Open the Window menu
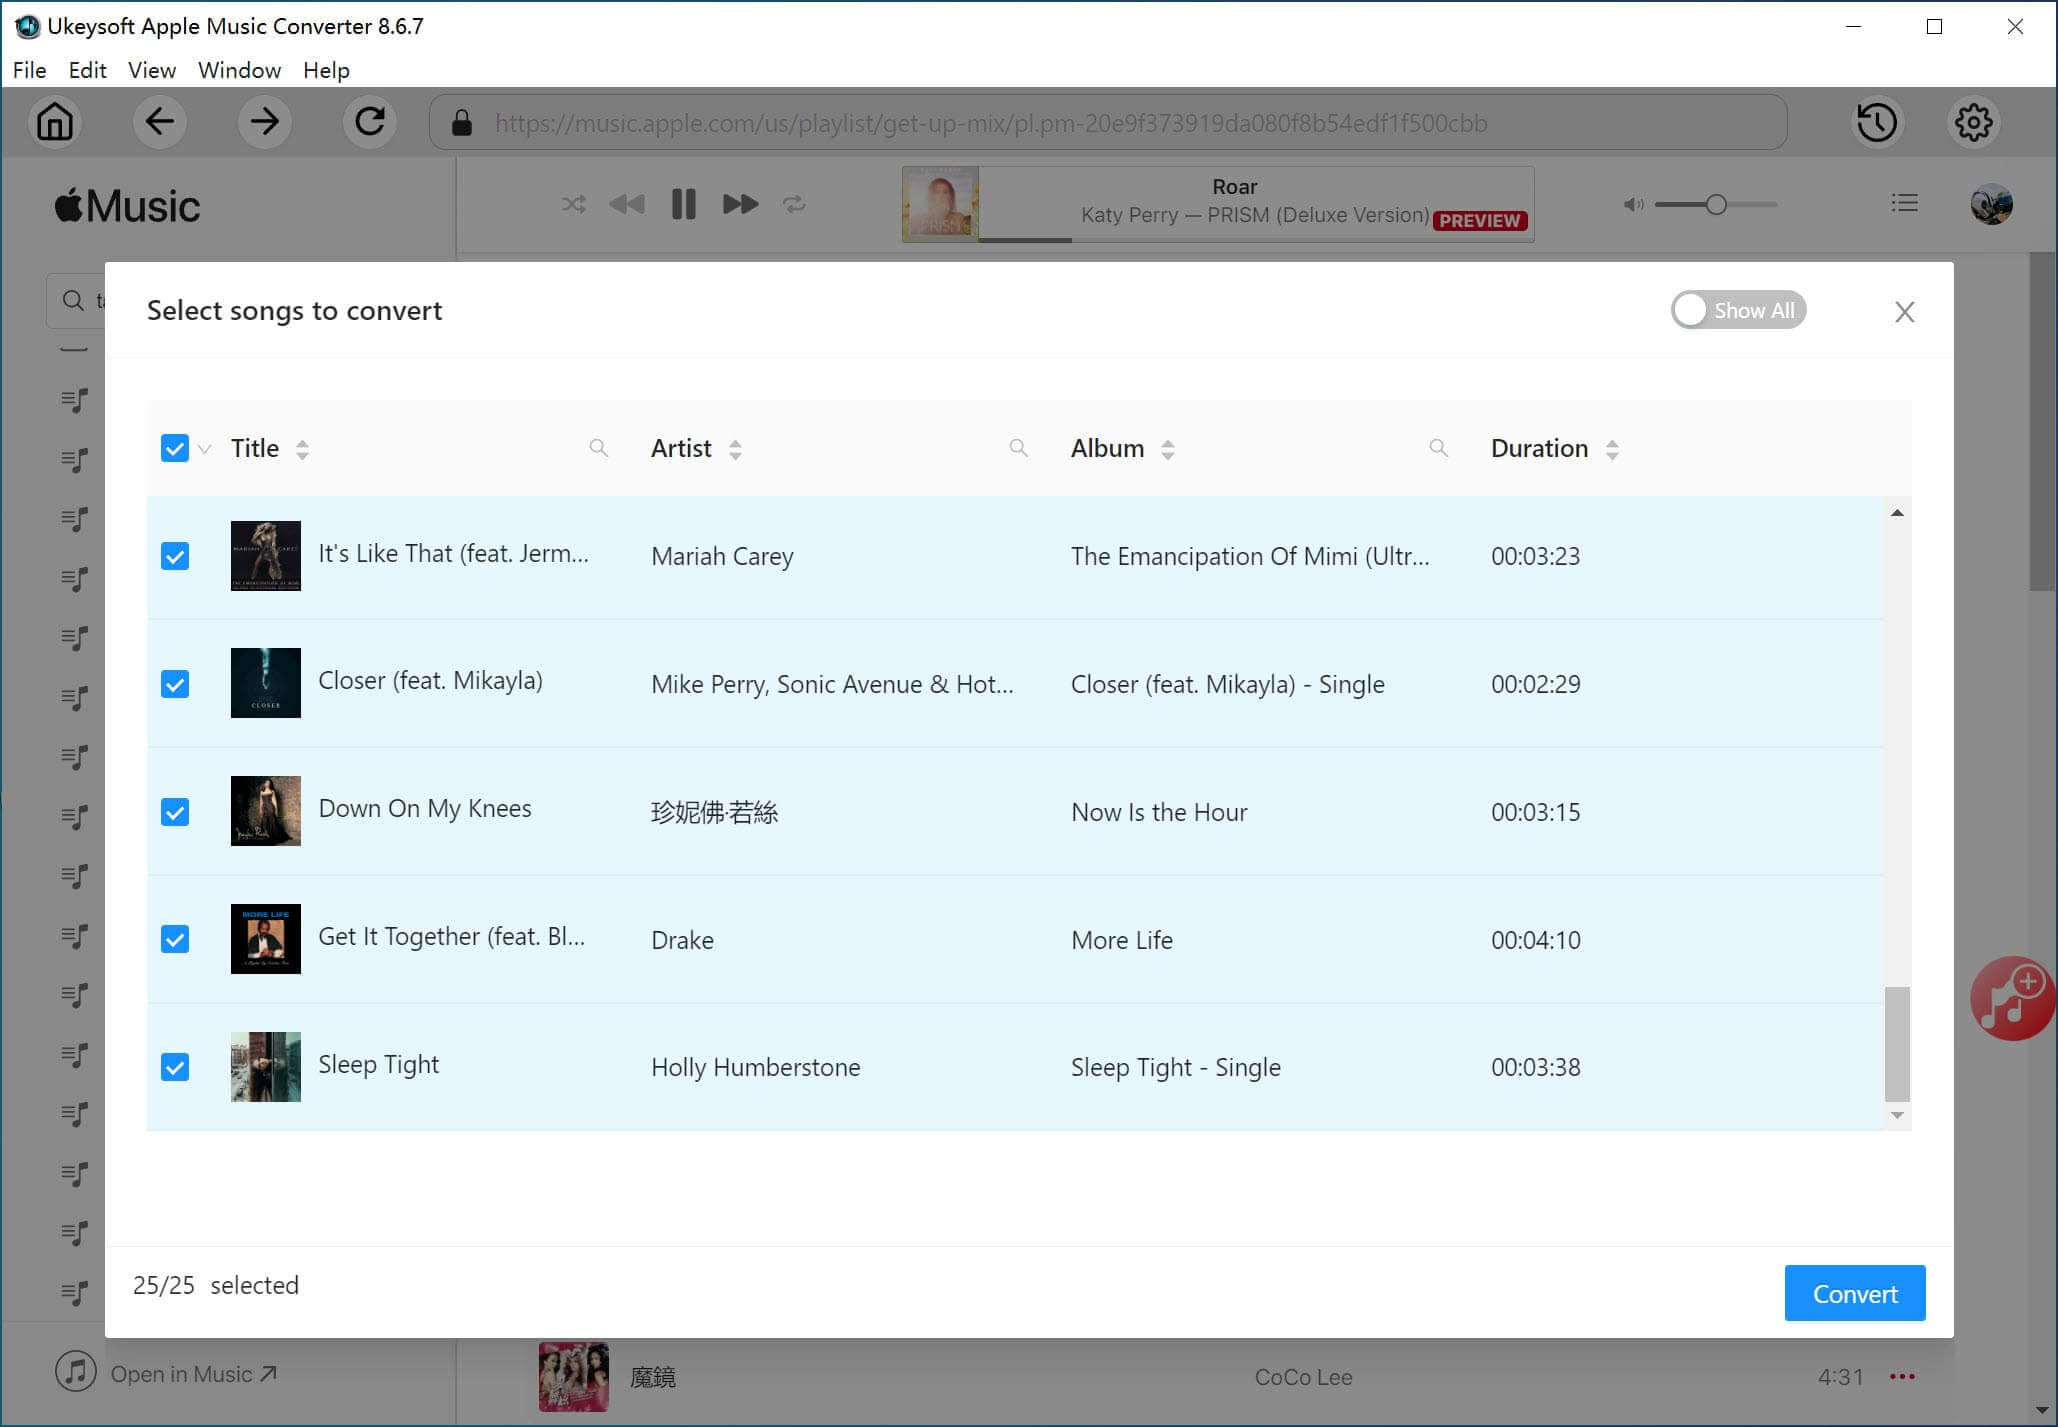Viewport: 2058px width, 1427px height. (x=239, y=70)
